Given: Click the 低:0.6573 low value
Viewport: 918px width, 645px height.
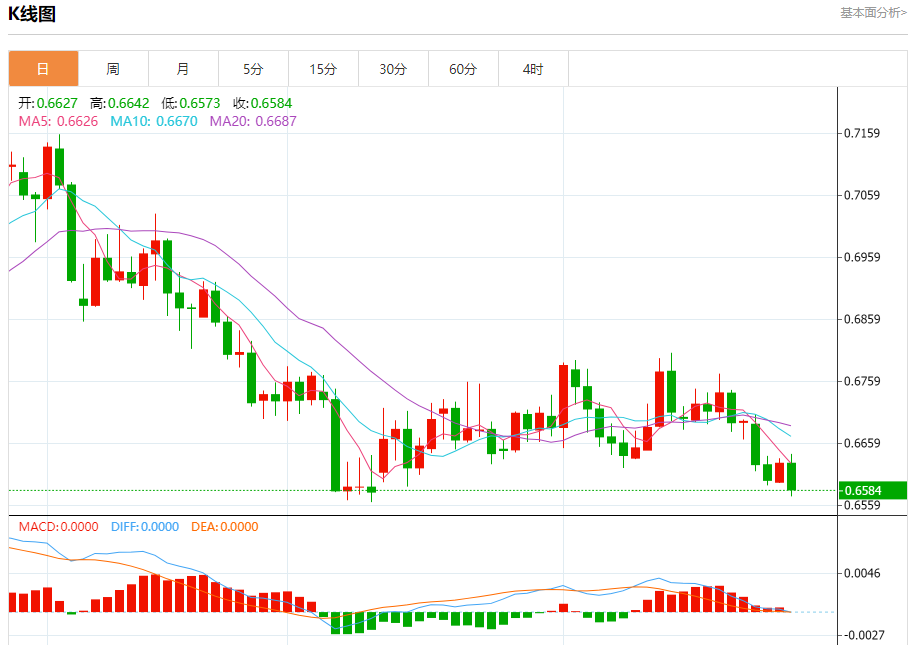Looking at the screenshot, I should coord(191,103).
